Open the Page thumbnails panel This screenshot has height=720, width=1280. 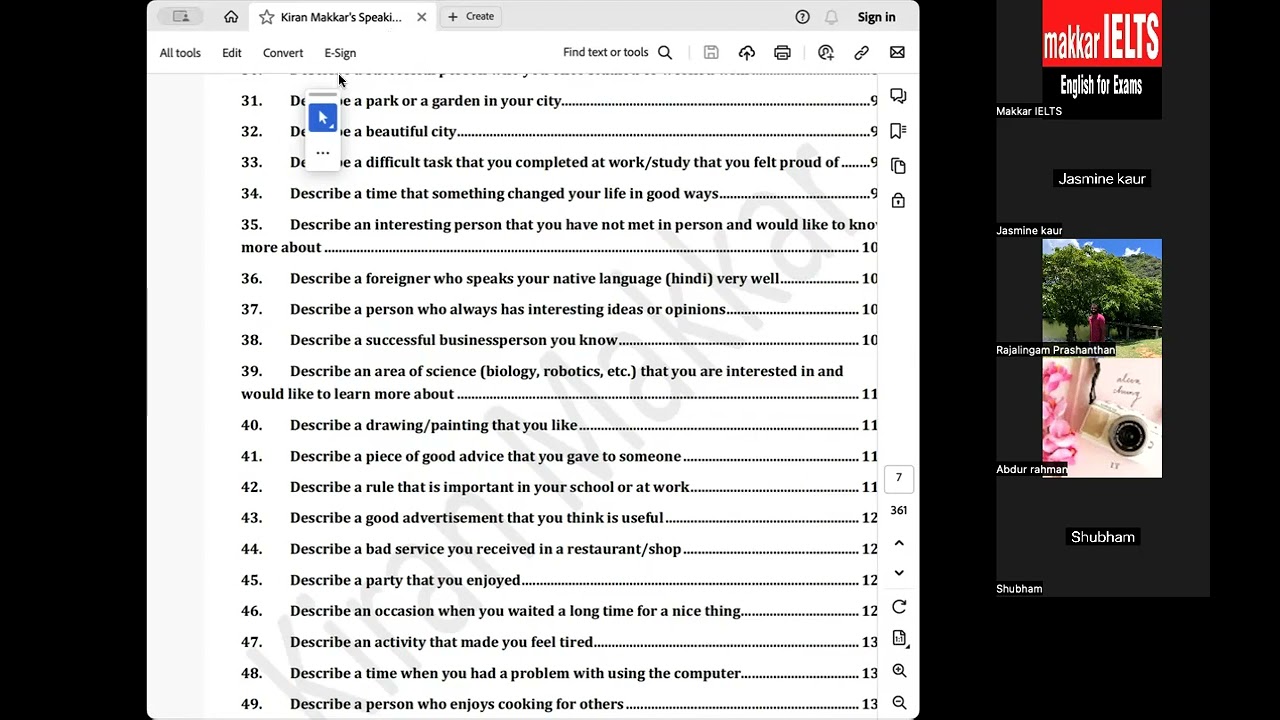click(898, 166)
